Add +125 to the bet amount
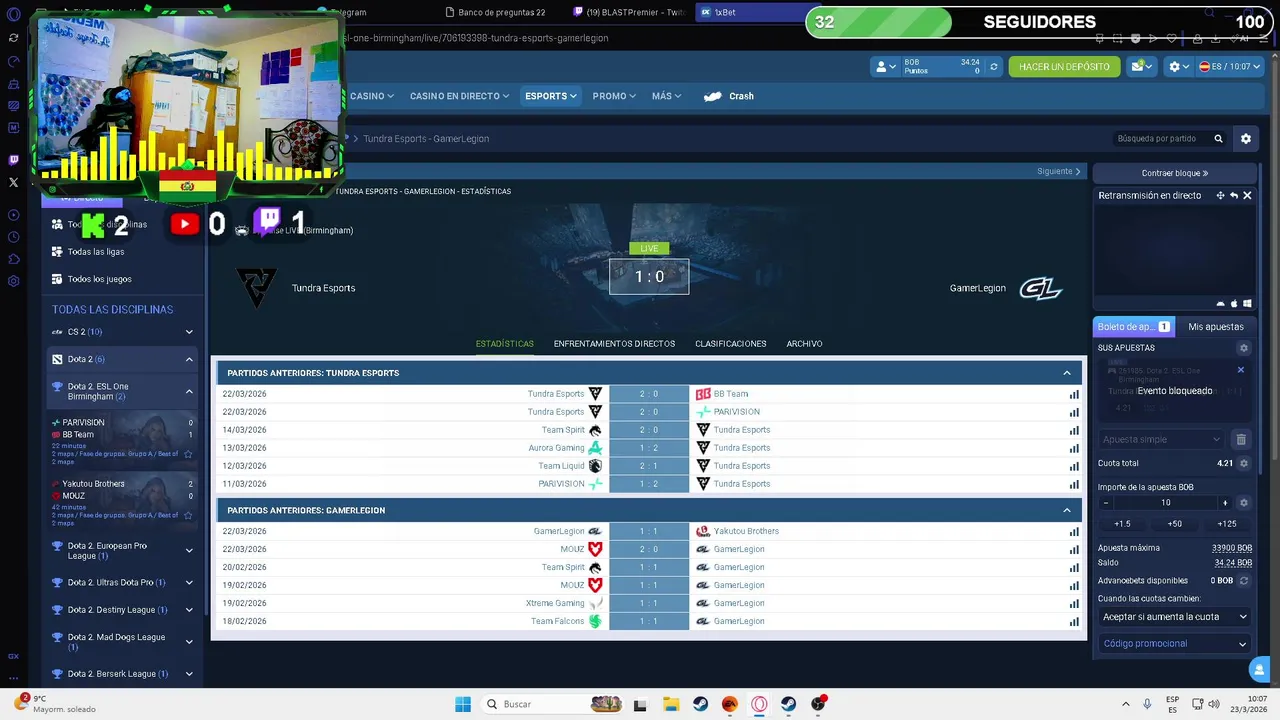The width and height of the screenshot is (1280, 720). [x=1227, y=524]
